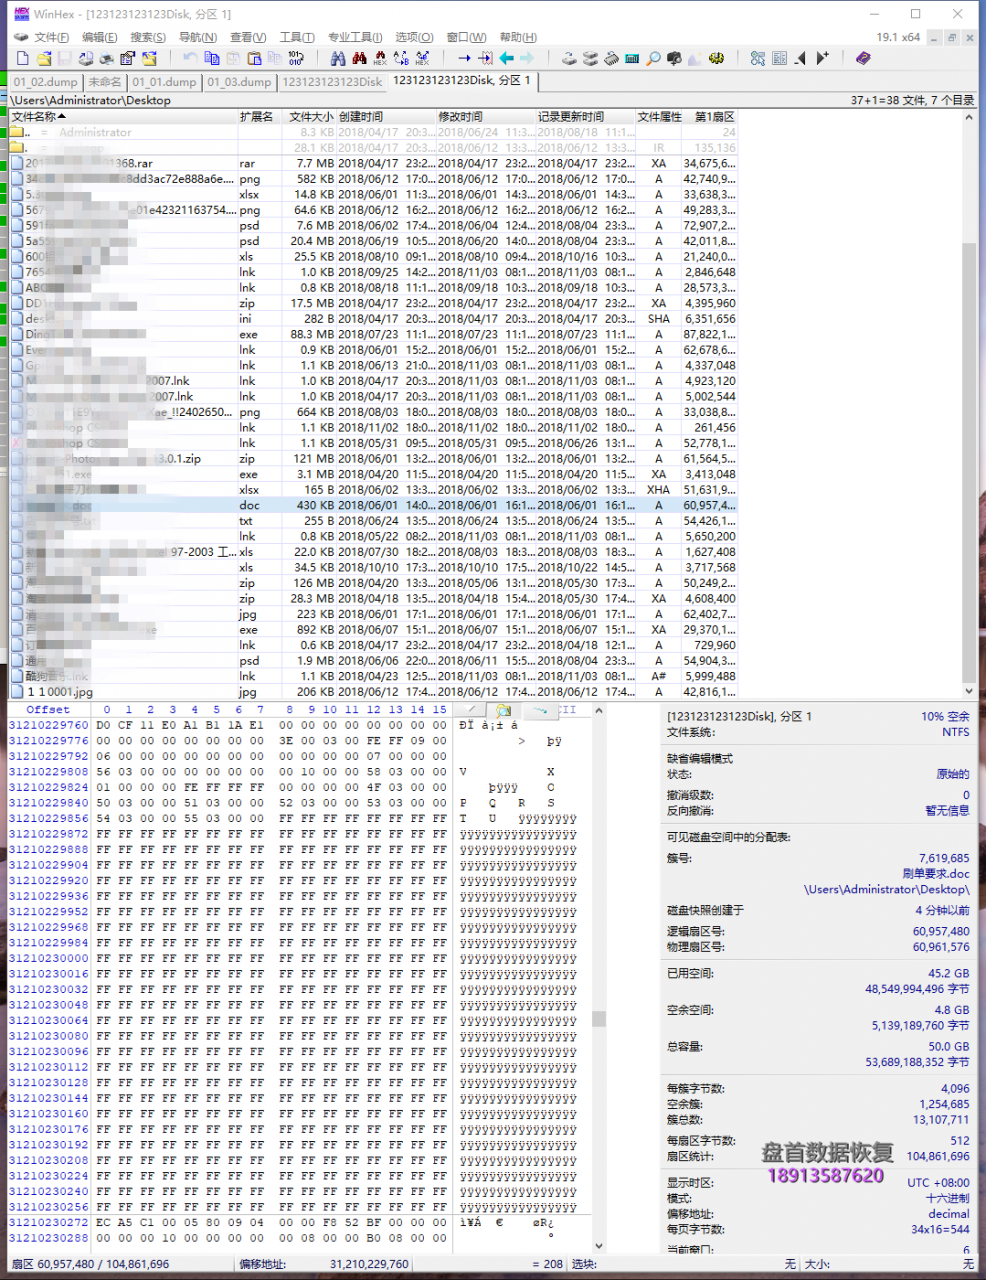Click the blue Back arrow icon
Image resolution: width=986 pixels, height=1280 pixels.
click(x=506, y=59)
